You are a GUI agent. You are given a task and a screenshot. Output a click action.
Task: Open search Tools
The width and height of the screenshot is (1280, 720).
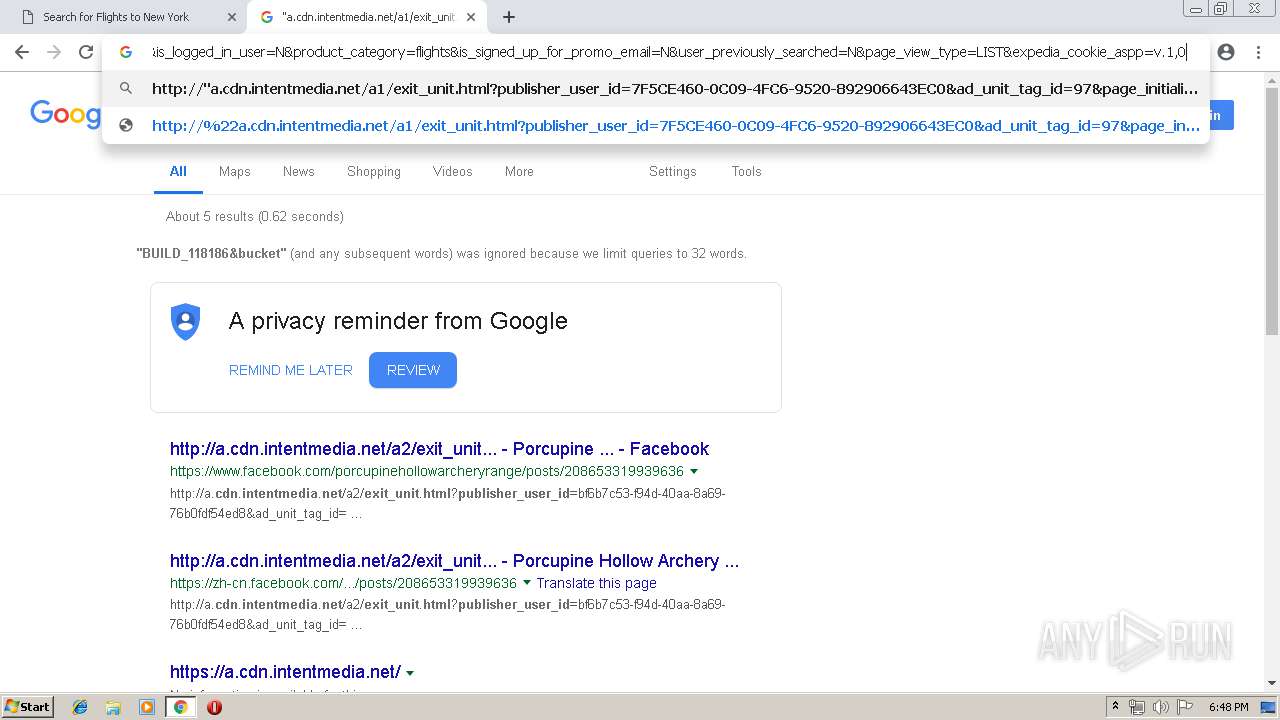pyautogui.click(x=747, y=172)
